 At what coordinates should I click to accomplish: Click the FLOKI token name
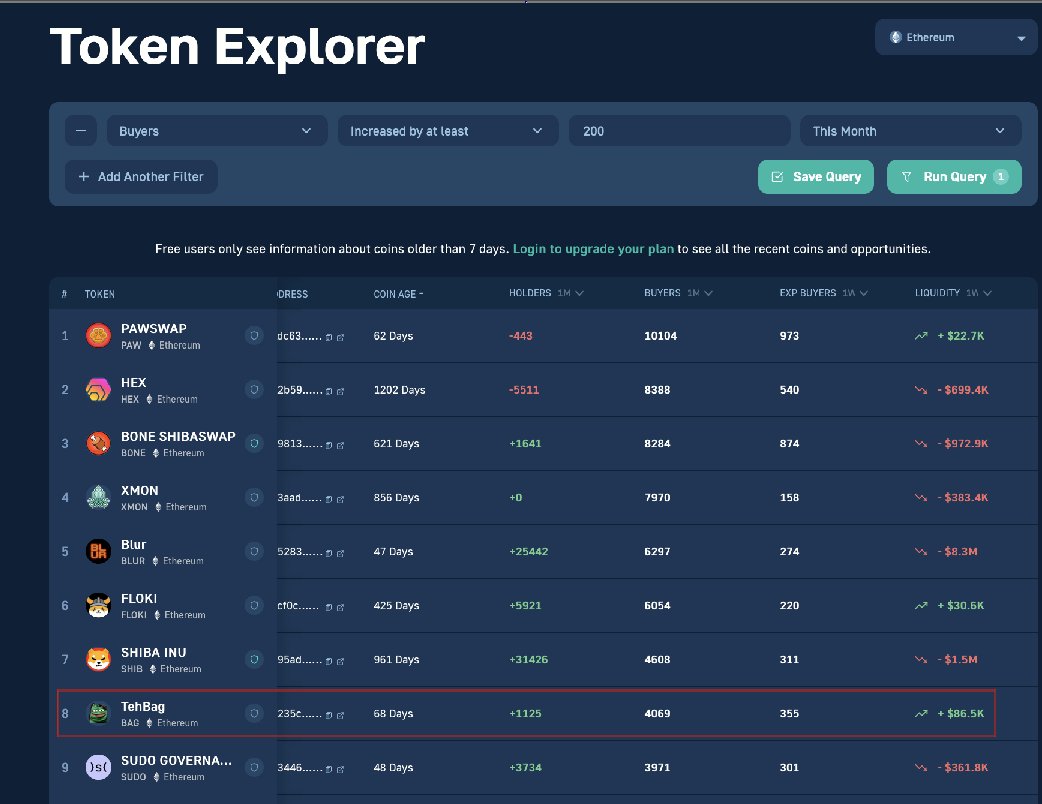139,598
